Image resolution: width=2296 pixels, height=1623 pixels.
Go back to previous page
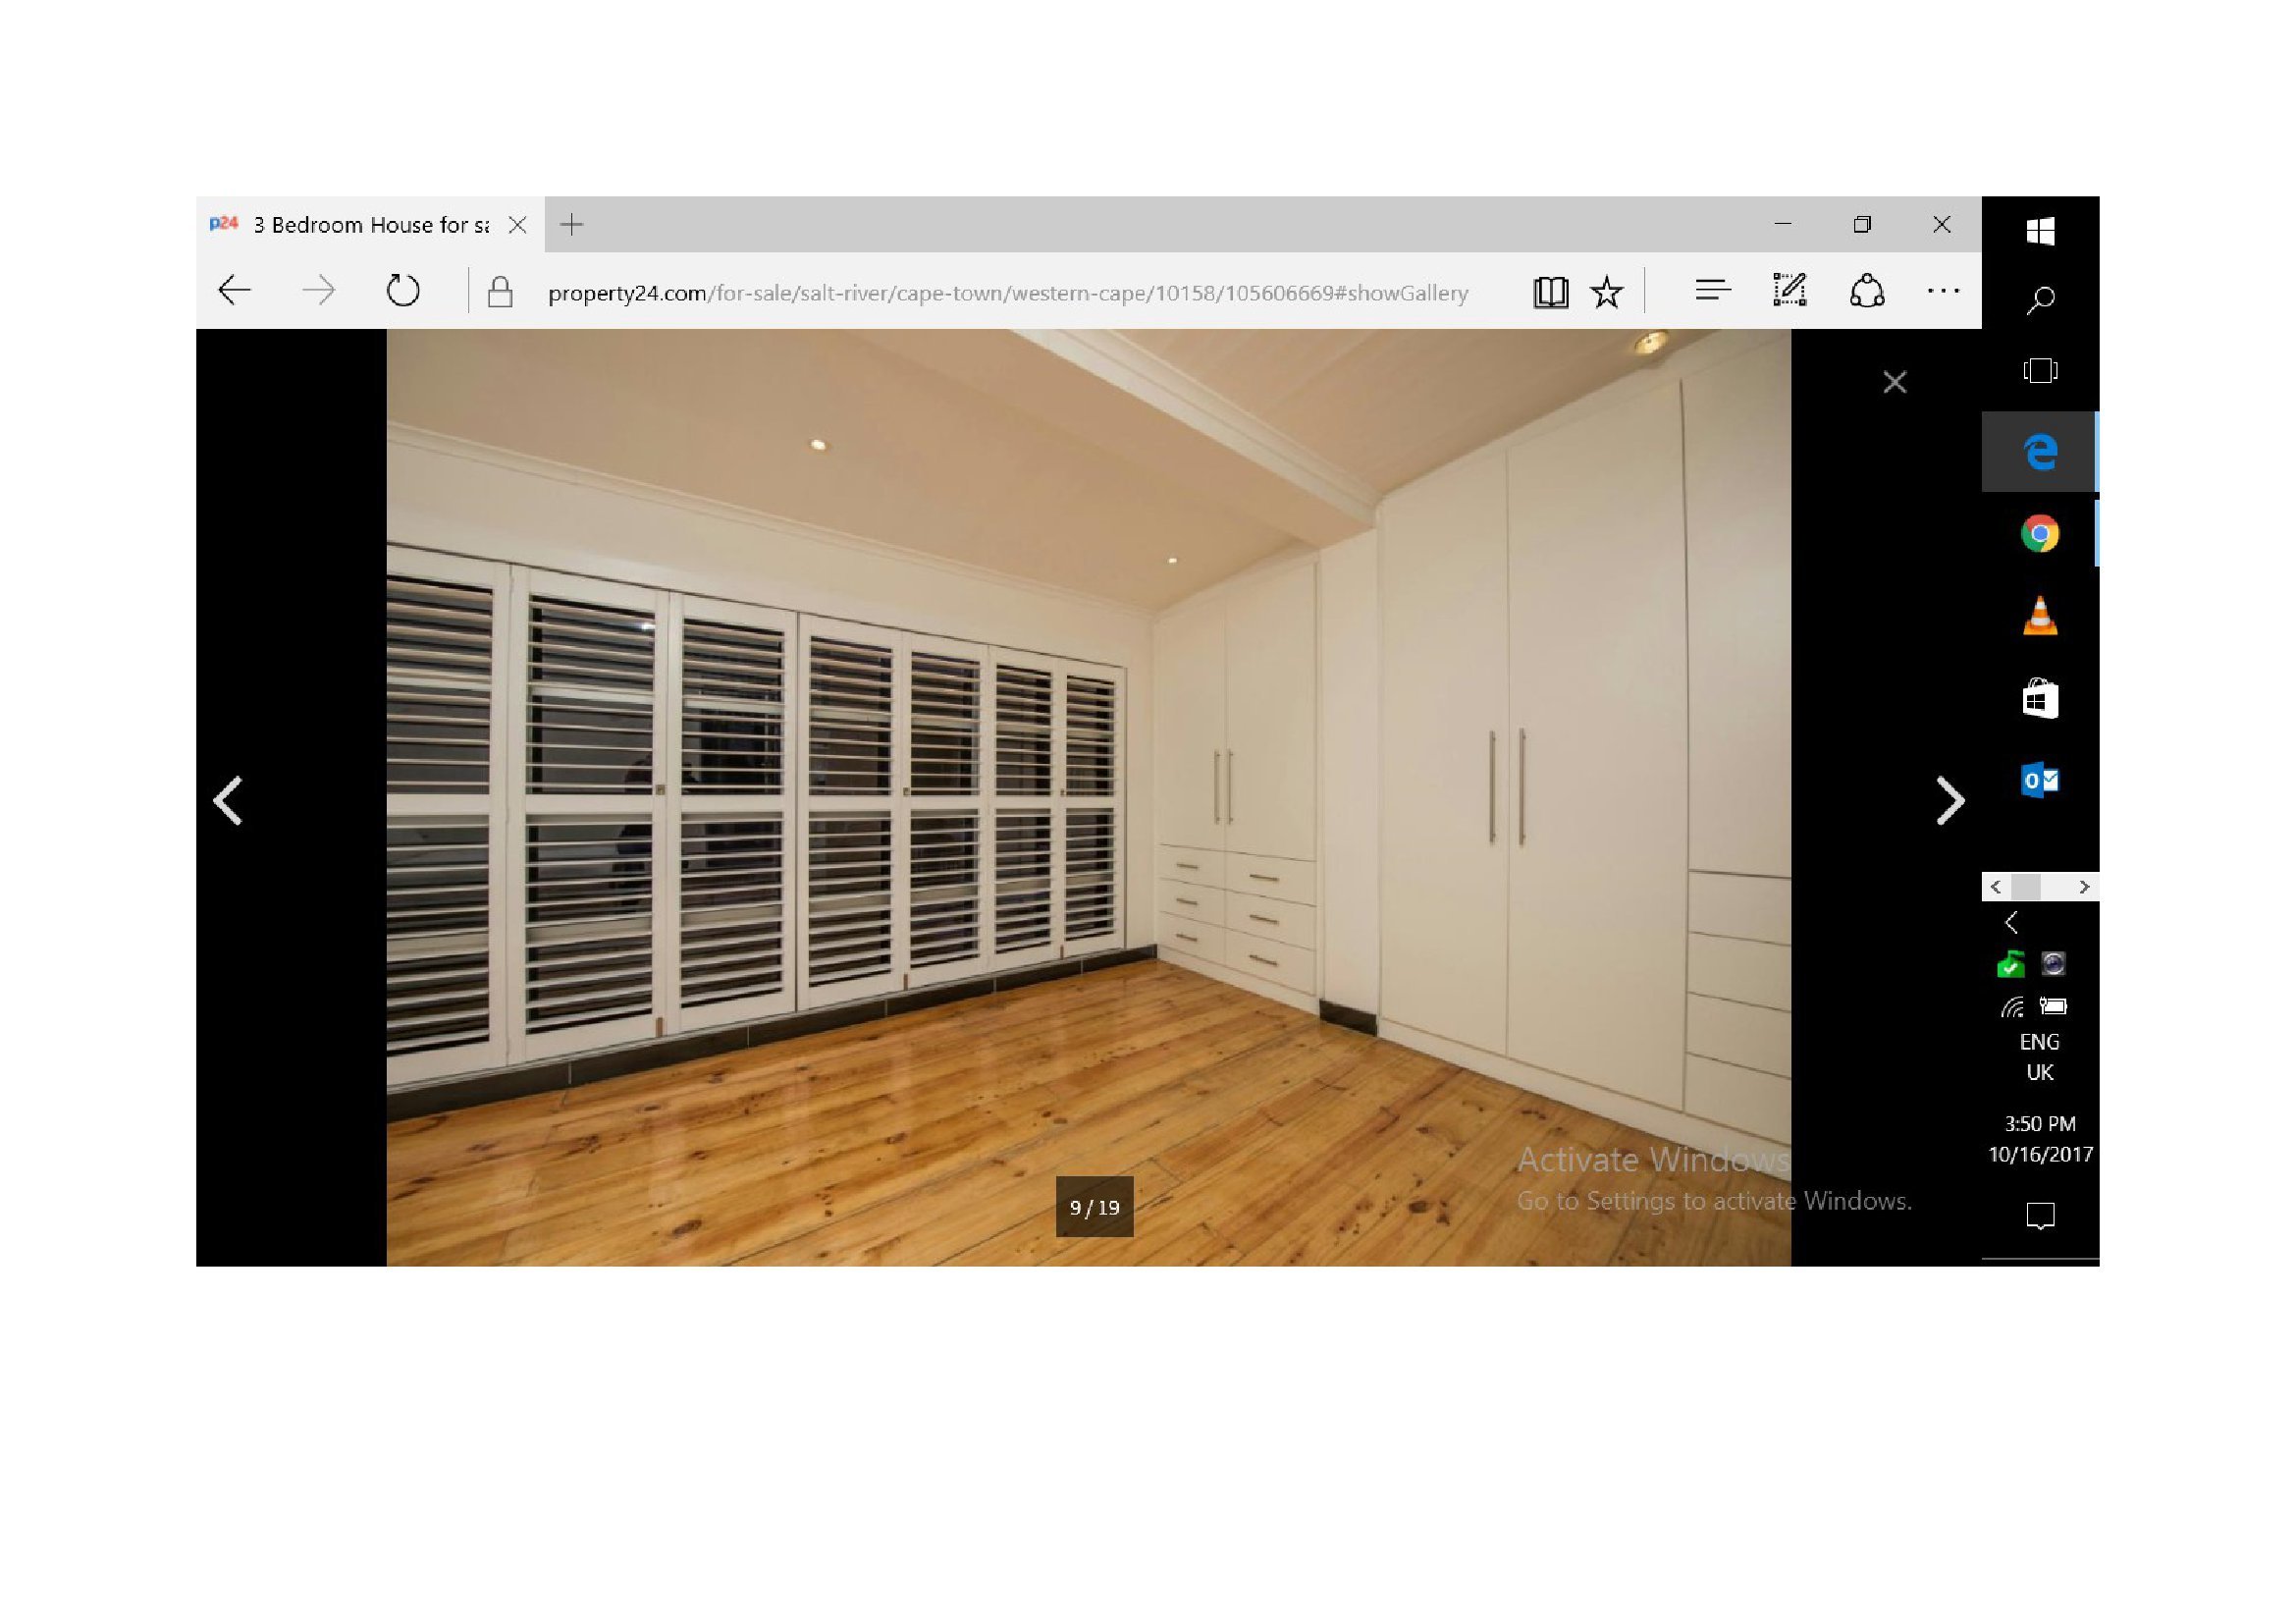[235, 291]
